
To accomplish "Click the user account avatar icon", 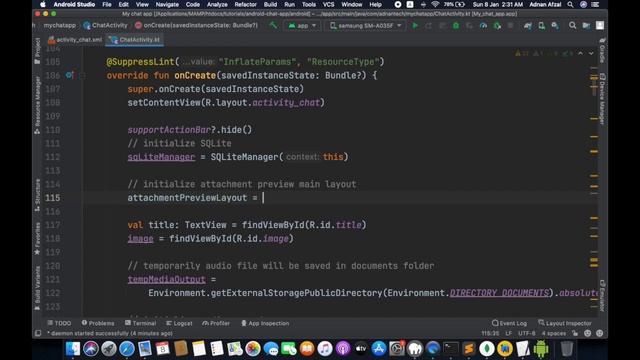I will (600, 25).
